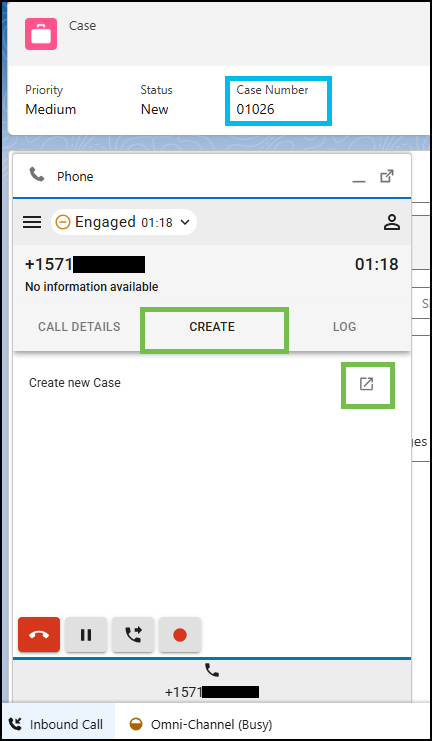This screenshot has height=741, width=432.
Task: Click the phone handset icon above bottom number
Action: pos(212,670)
